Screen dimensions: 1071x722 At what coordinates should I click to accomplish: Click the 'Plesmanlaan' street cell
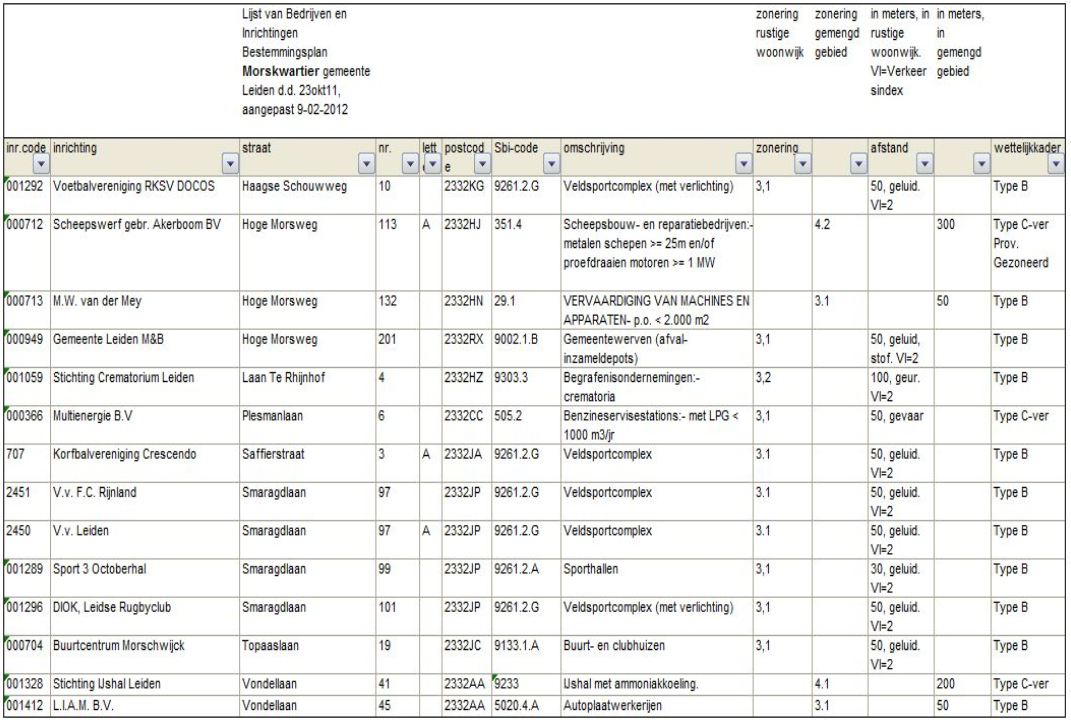(x=307, y=424)
